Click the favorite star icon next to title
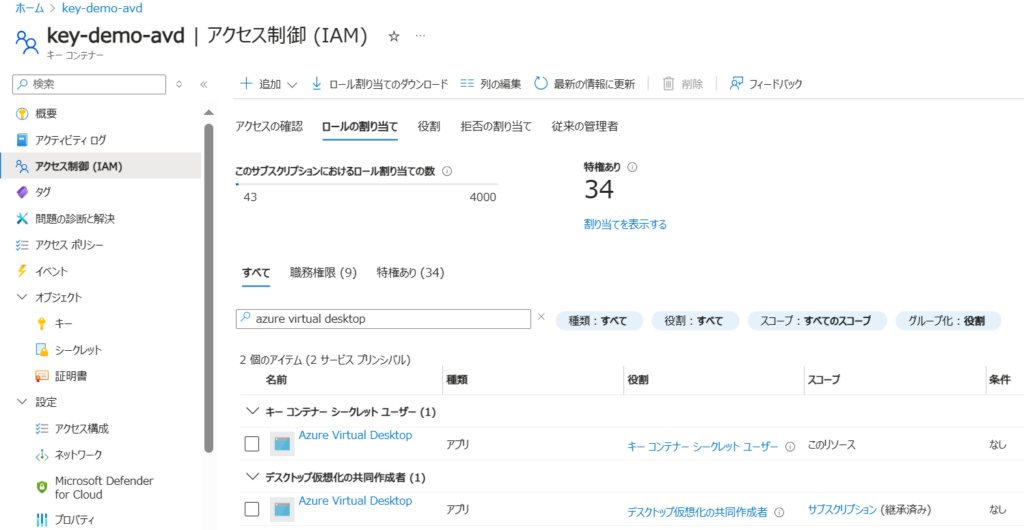 [x=394, y=37]
